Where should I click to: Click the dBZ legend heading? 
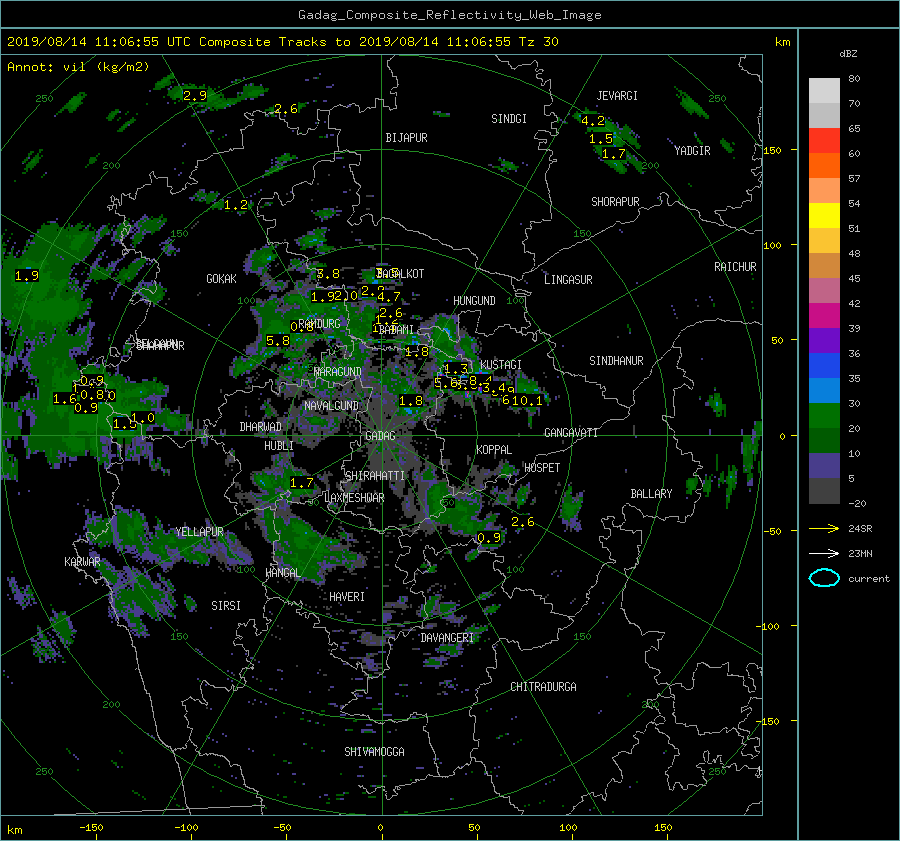pyautogui.click(x=848, y=54)
